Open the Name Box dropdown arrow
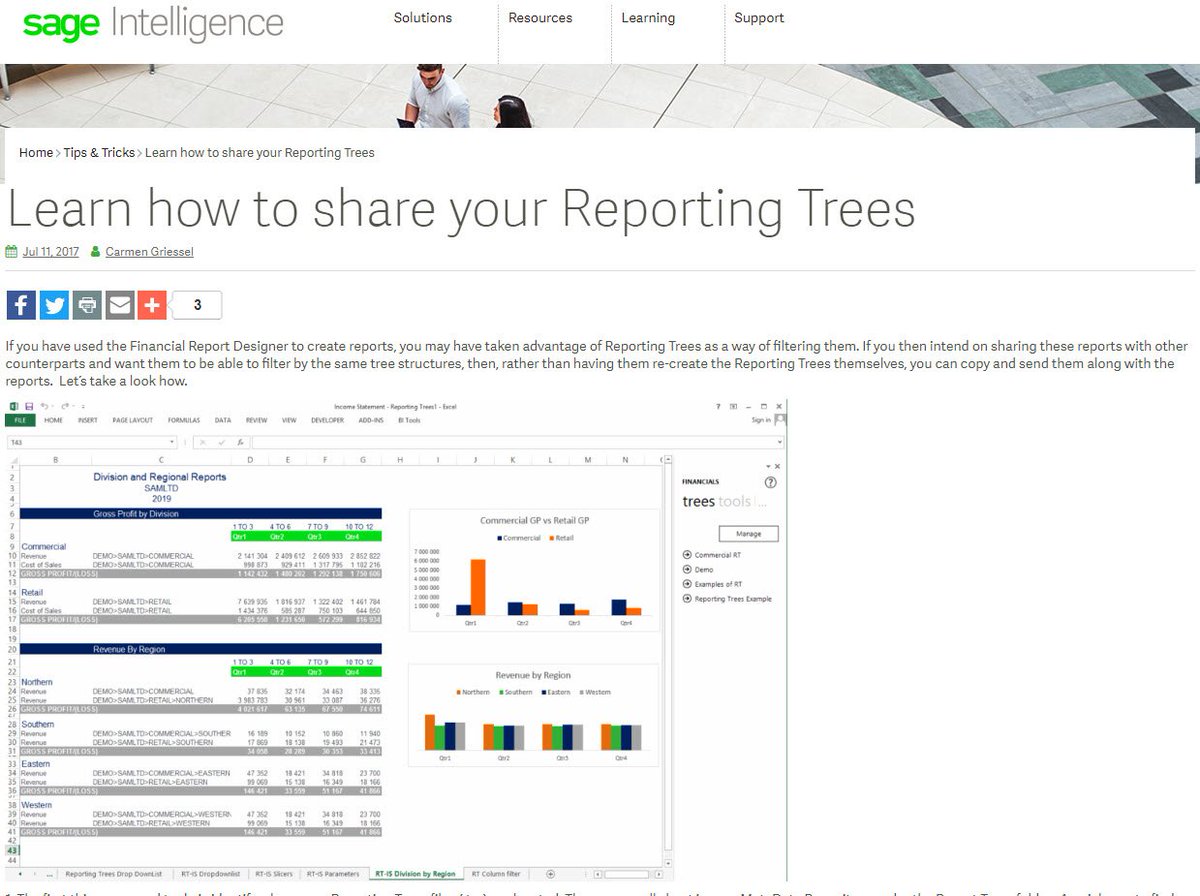This screenshot has height=896, width=1200. [172, 442]
